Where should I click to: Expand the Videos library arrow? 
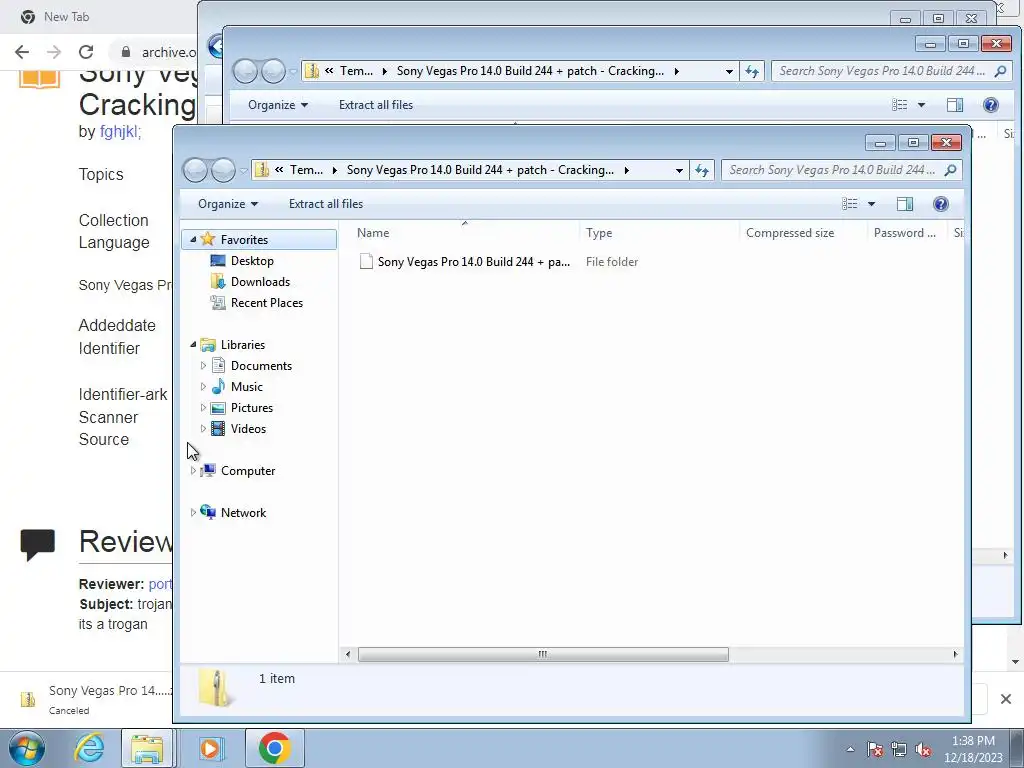click(x=203, y=428)
